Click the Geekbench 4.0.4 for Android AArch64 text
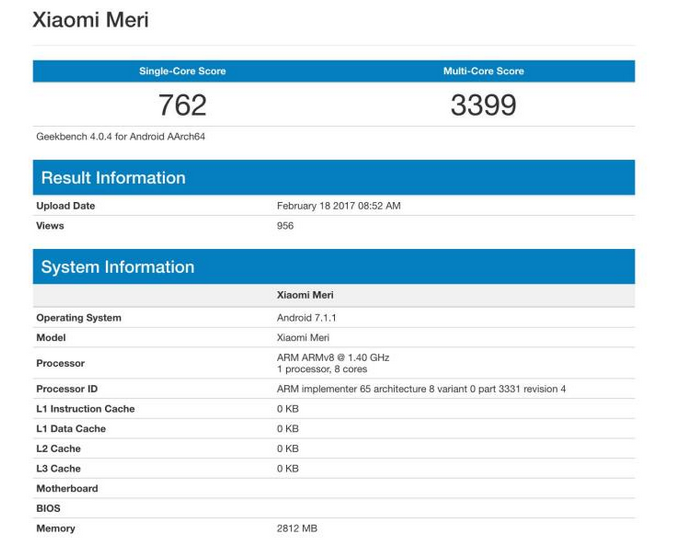This screenshot has width=695, height=550. pyautogui.click(x=121, y=137)
